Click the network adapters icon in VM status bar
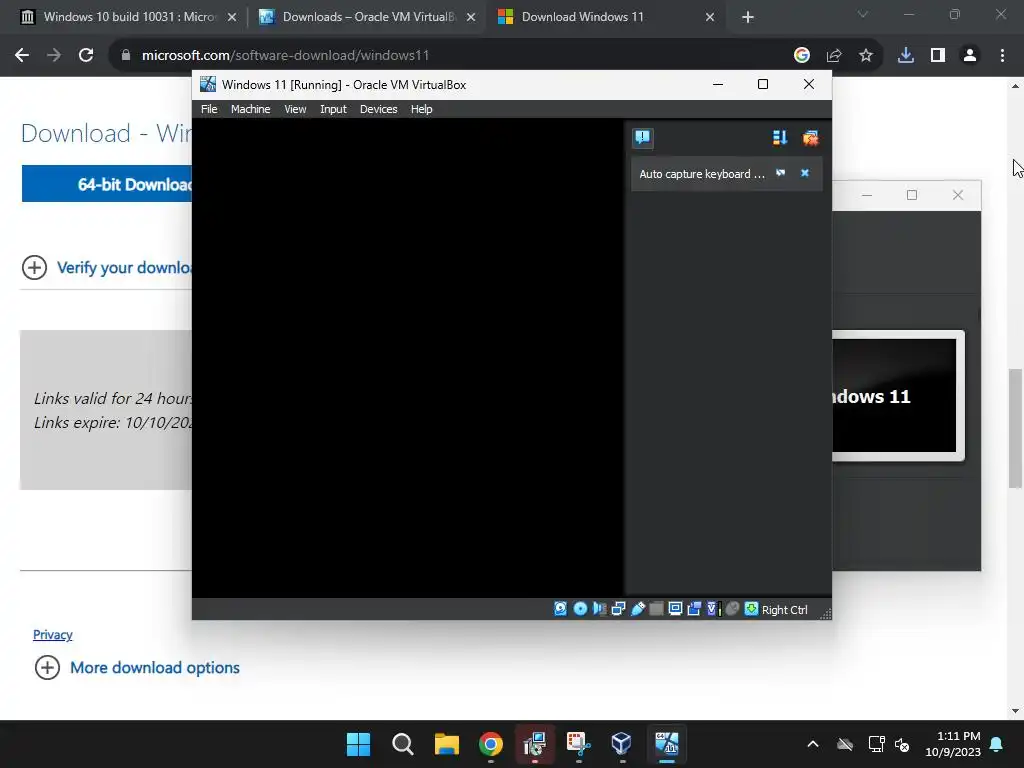This screenshot has width=1024, height=768. (618, 609)
